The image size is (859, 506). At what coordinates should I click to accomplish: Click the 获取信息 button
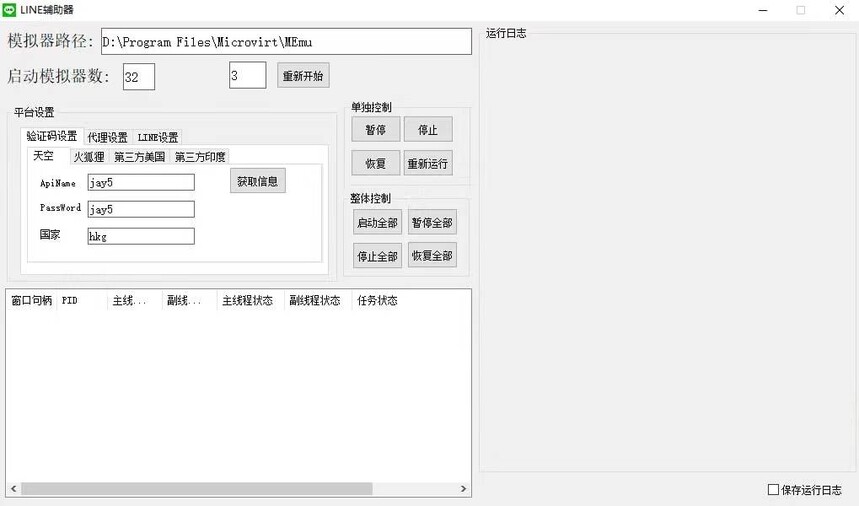257,181
